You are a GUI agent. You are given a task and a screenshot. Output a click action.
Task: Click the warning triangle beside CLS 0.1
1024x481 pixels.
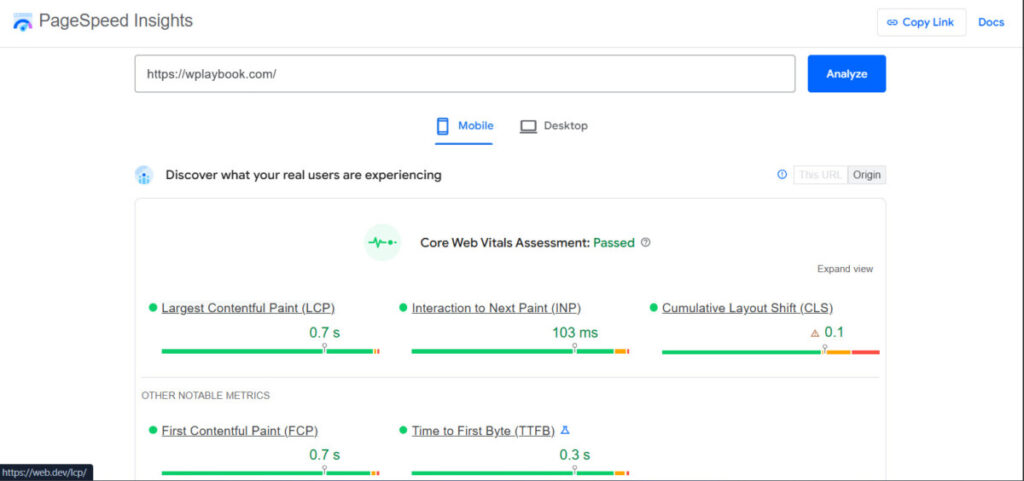(x=814, y=333)
